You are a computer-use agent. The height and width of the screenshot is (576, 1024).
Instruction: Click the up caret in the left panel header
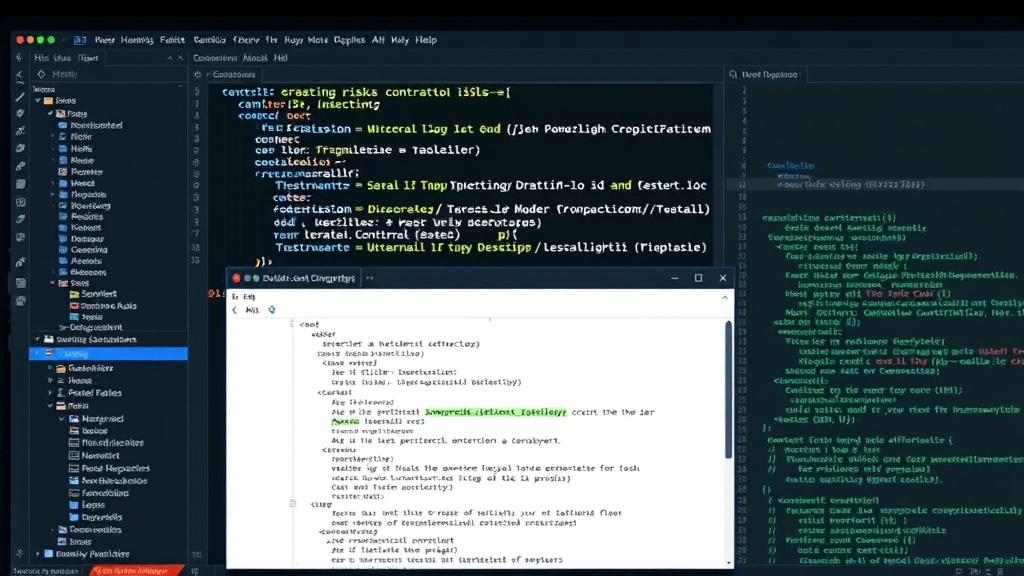(170, 58)
